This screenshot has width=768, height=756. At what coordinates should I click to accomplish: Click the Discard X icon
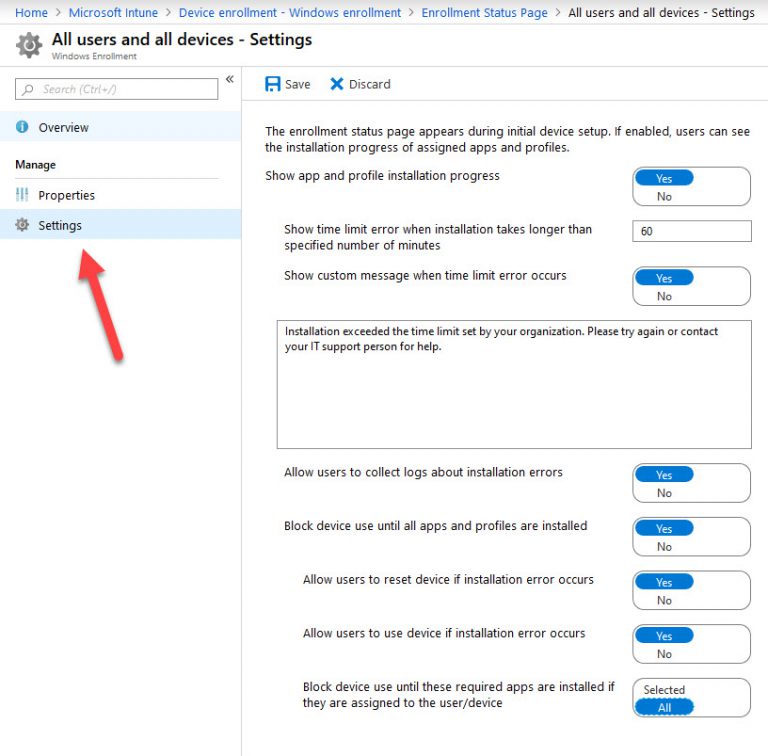click(336, 84)
